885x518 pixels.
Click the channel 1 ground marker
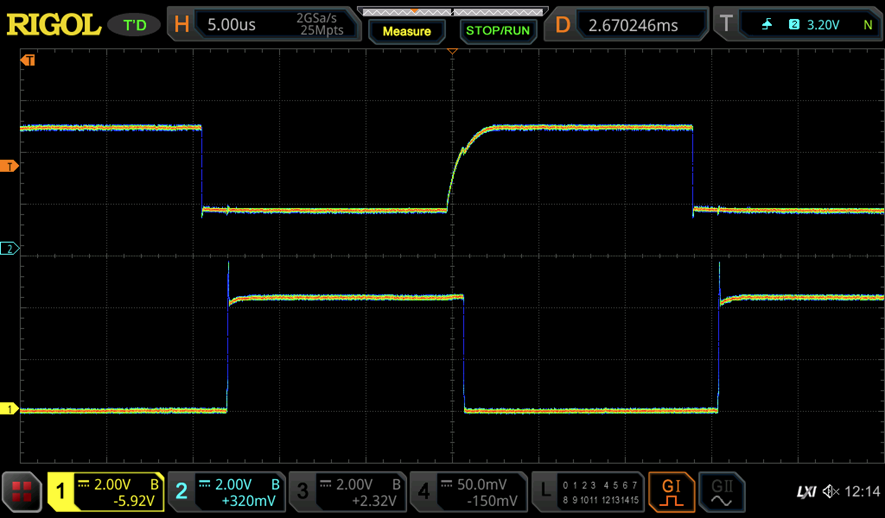(x=10, y=409)
